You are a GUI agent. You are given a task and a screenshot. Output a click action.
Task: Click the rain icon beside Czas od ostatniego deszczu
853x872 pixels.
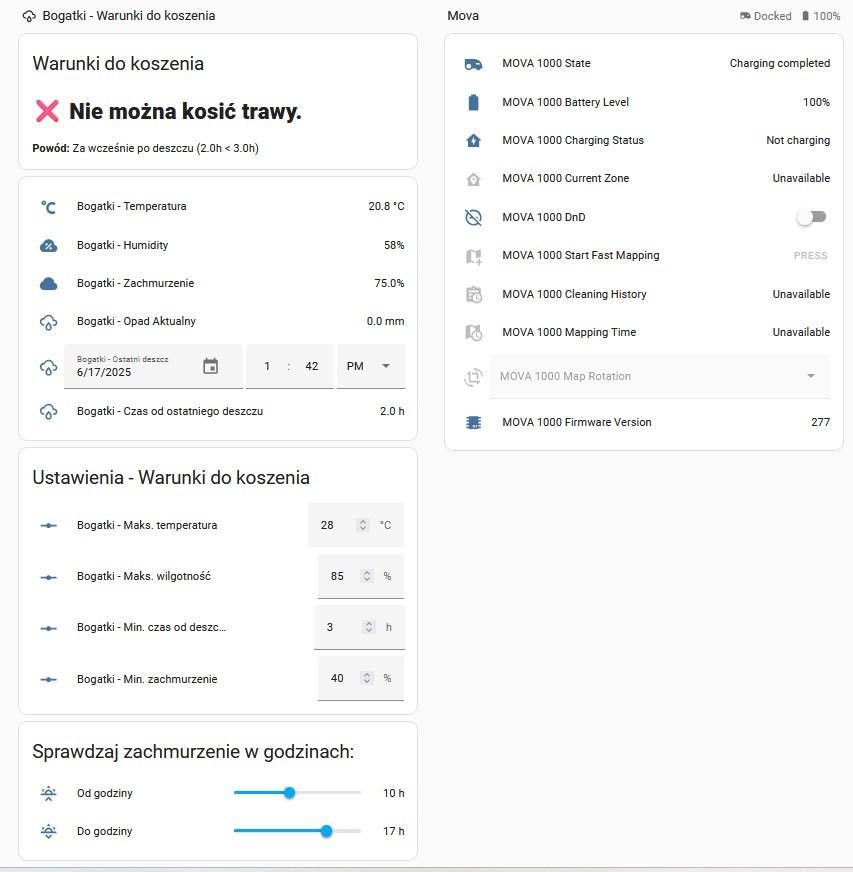[48, 412]
